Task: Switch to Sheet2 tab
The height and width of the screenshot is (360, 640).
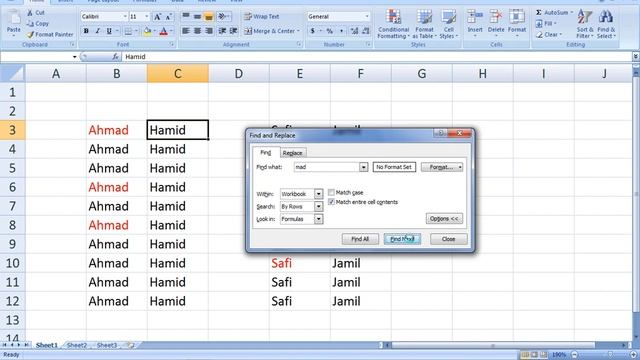Action: click(x=77, y=345)
